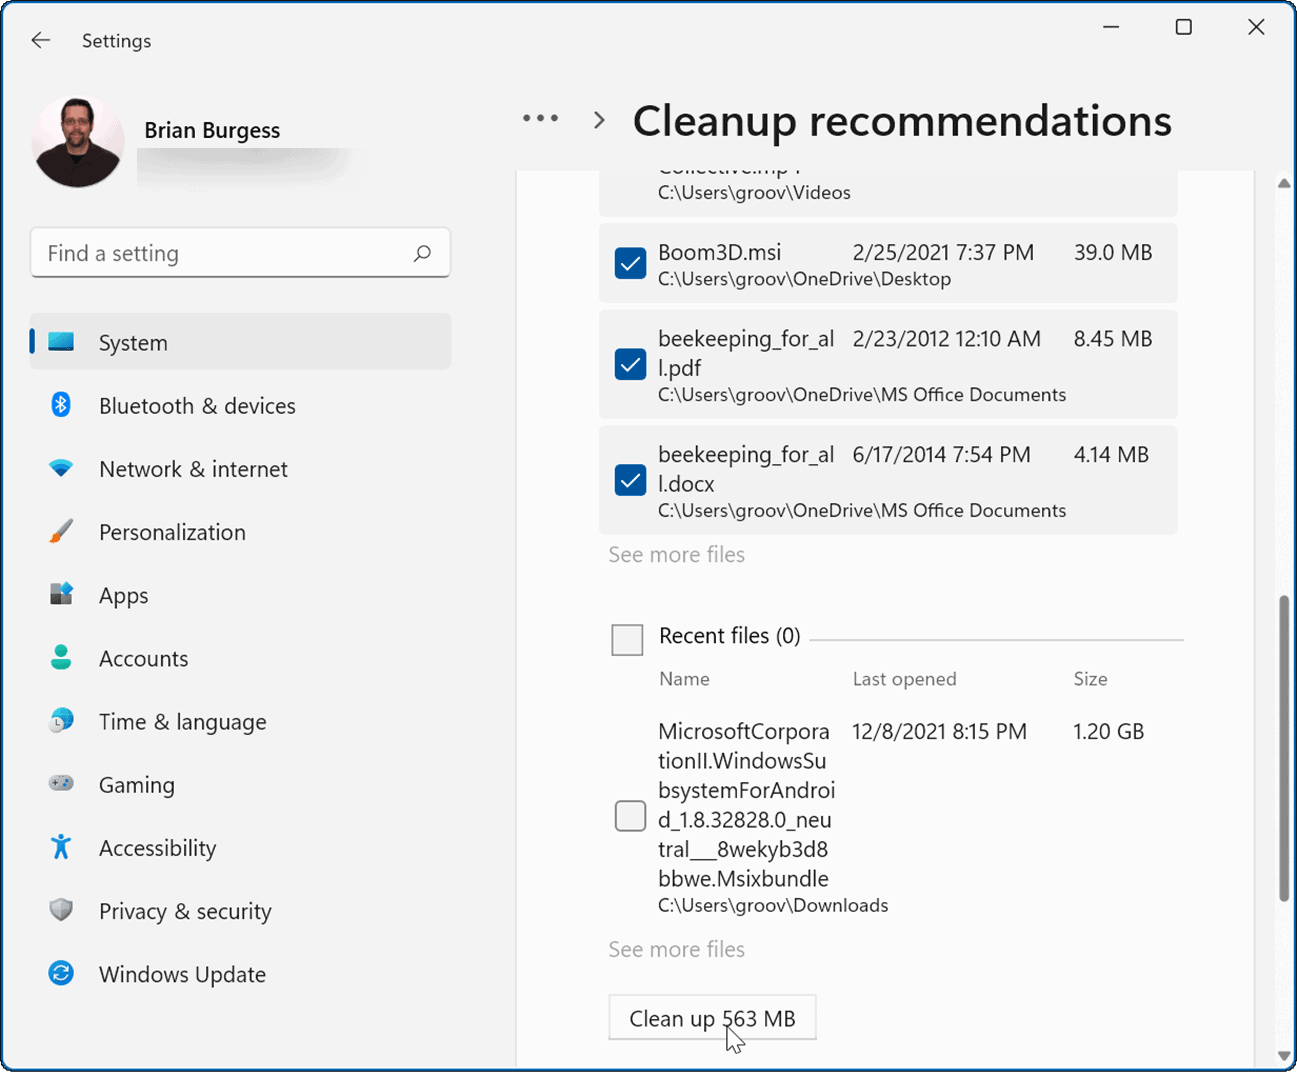Select the Personalization paintbrush icon

click(61, 531)
